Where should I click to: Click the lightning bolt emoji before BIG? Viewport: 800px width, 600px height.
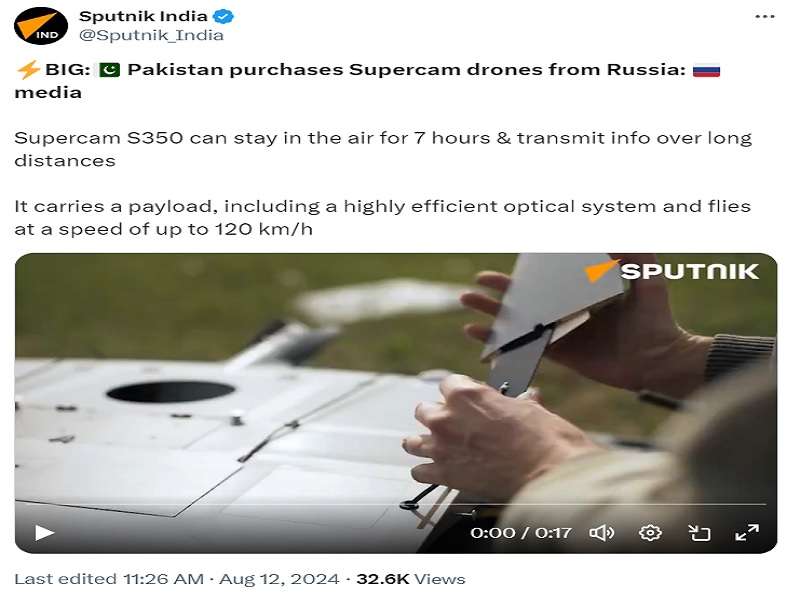pyautogui.click(x=28, y=69)
